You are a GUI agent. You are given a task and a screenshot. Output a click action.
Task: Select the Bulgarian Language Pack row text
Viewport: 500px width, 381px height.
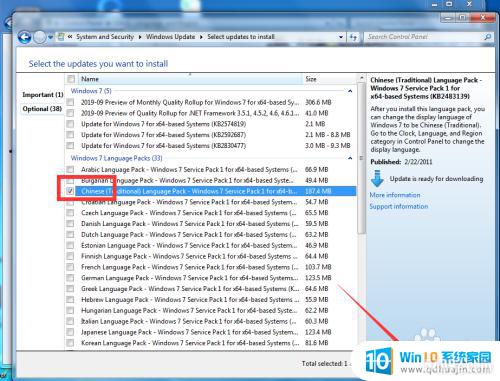pyautogui.click(x=187, y=180)
